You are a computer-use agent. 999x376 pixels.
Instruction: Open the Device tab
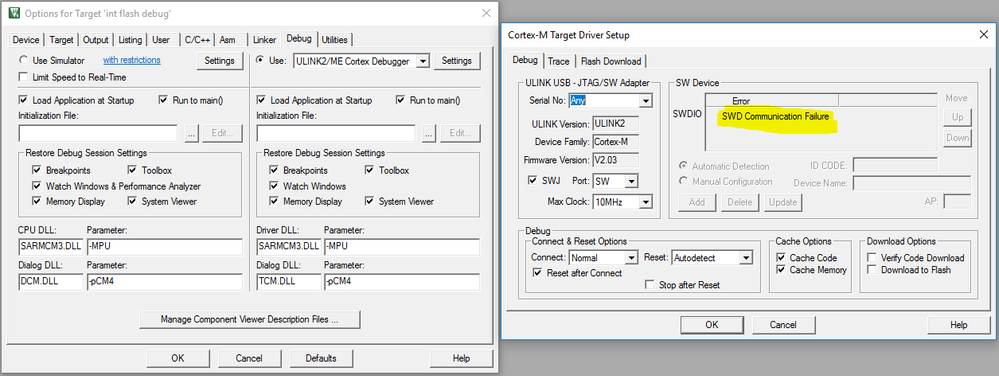pyautogui.click(x=25, y=40)
